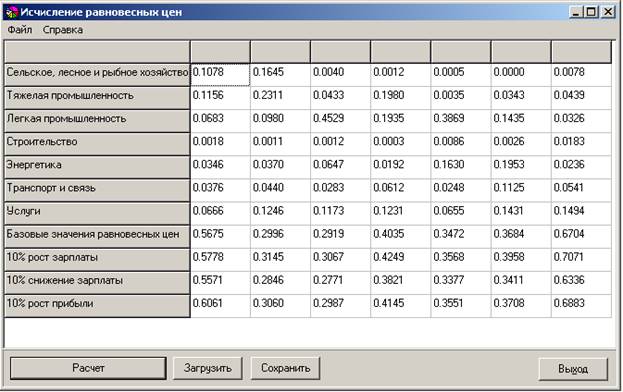Maximize the window
Screen dimensions: 623x392
[591, 12]
